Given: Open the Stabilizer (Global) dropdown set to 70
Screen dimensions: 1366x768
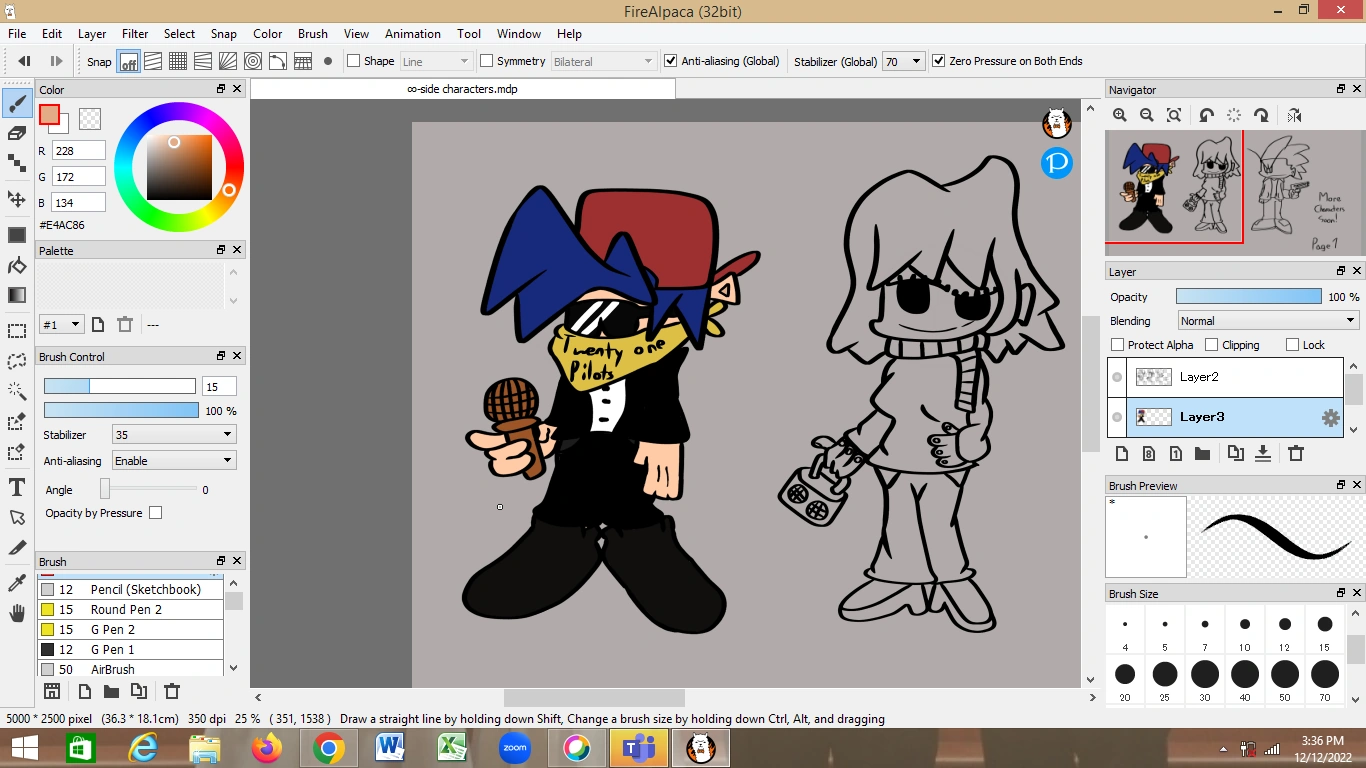Looking at the screenshot, I should click(x=903, y=61).
